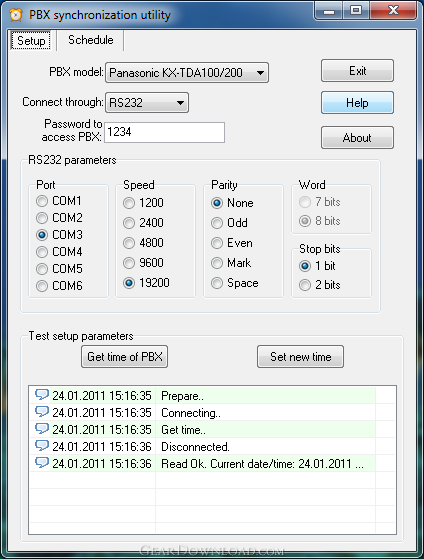424x559 pixels.
Task: Choose the 9600 speed option
Action: point(129,263)
